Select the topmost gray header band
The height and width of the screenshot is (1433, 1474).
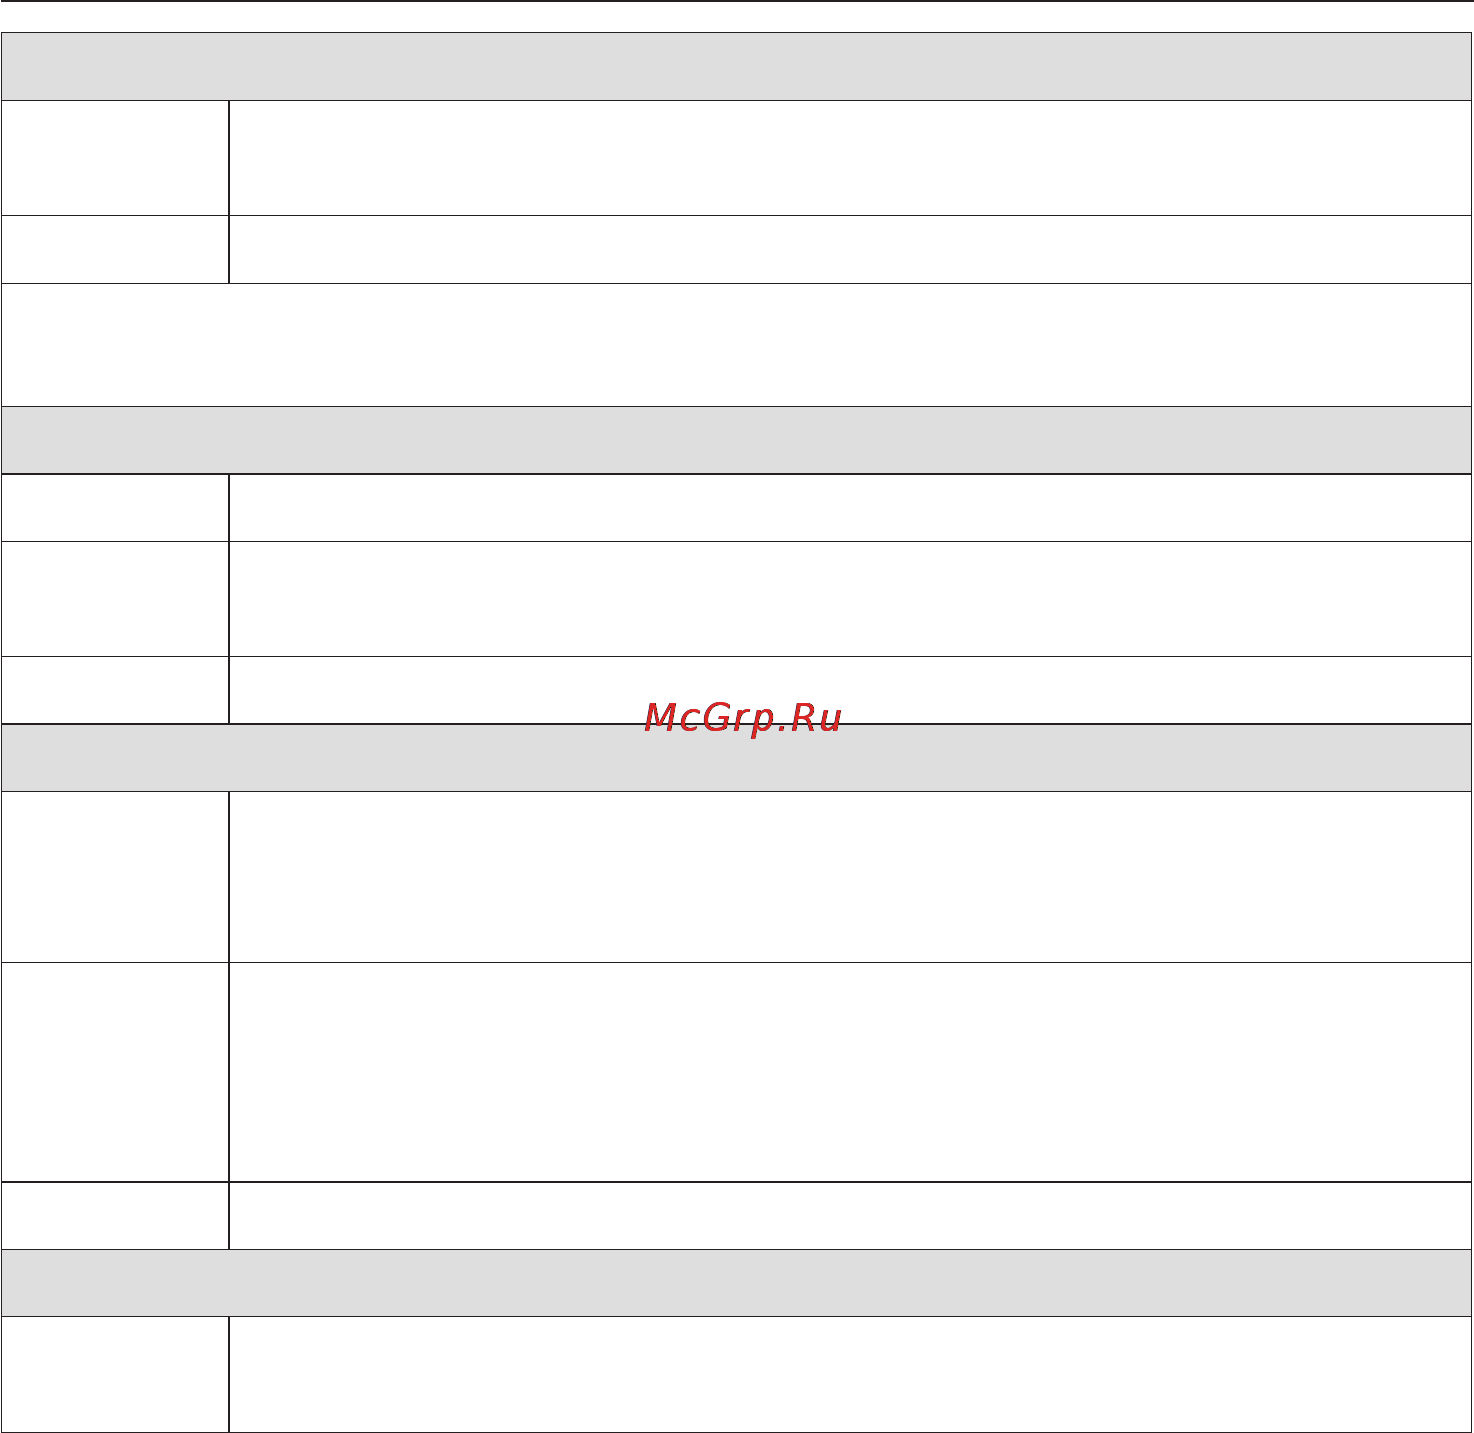[736, 66]
